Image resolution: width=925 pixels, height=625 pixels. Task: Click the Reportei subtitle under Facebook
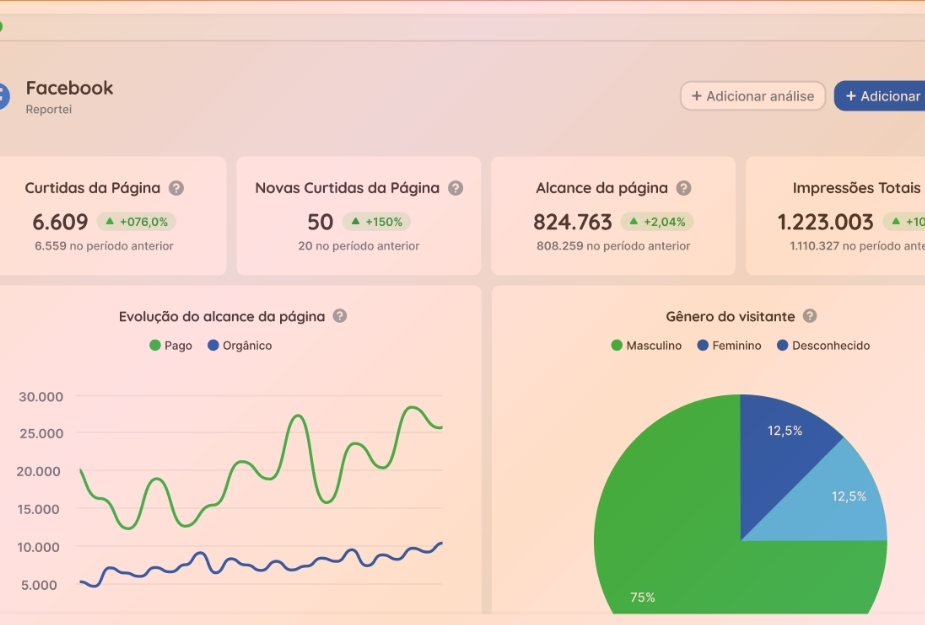[x=48, y=110]
